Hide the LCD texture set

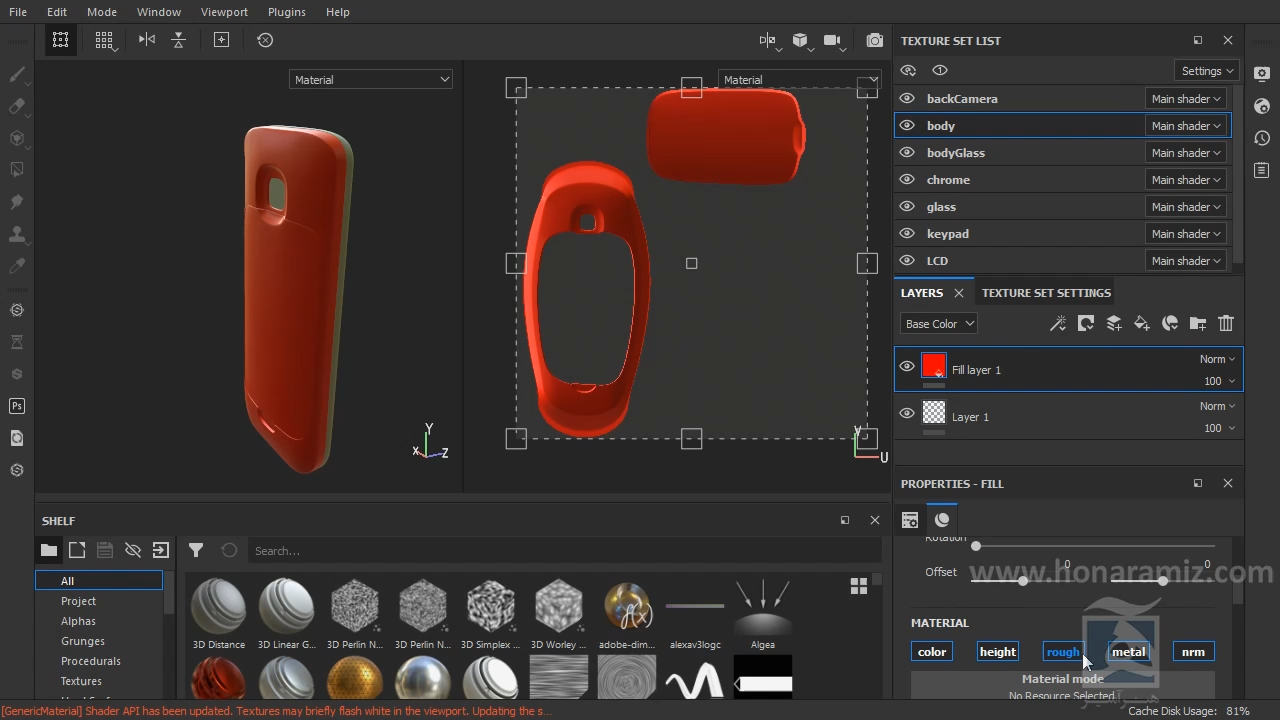tap(907, 260)
